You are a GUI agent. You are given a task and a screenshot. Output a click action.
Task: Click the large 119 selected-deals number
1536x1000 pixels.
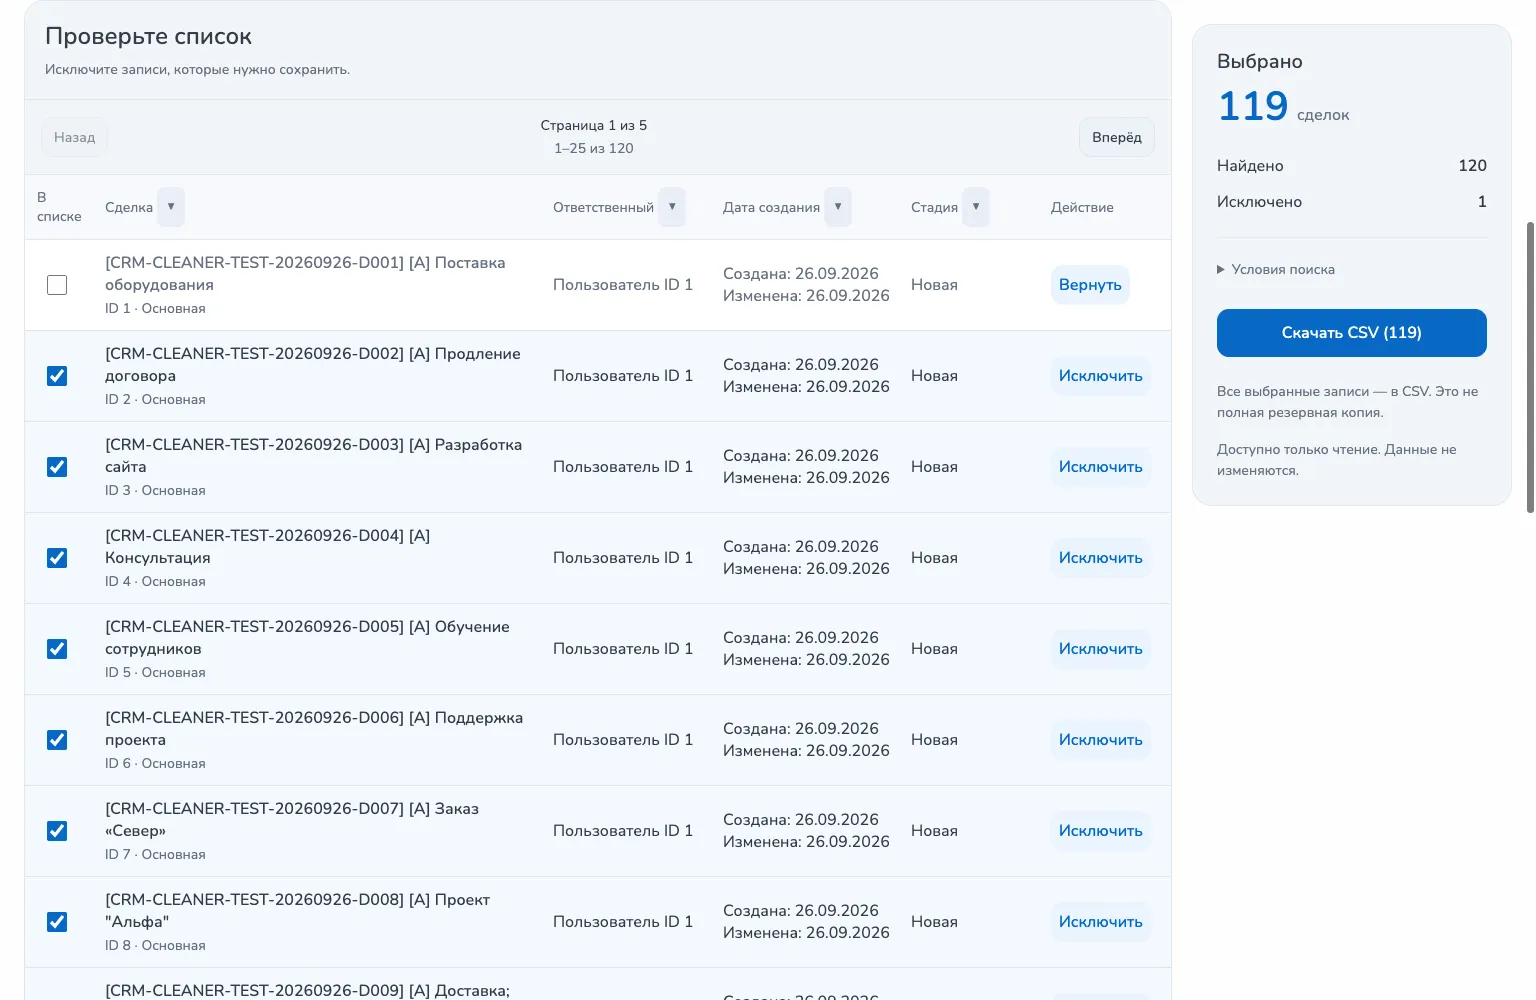click(1253, 106)
